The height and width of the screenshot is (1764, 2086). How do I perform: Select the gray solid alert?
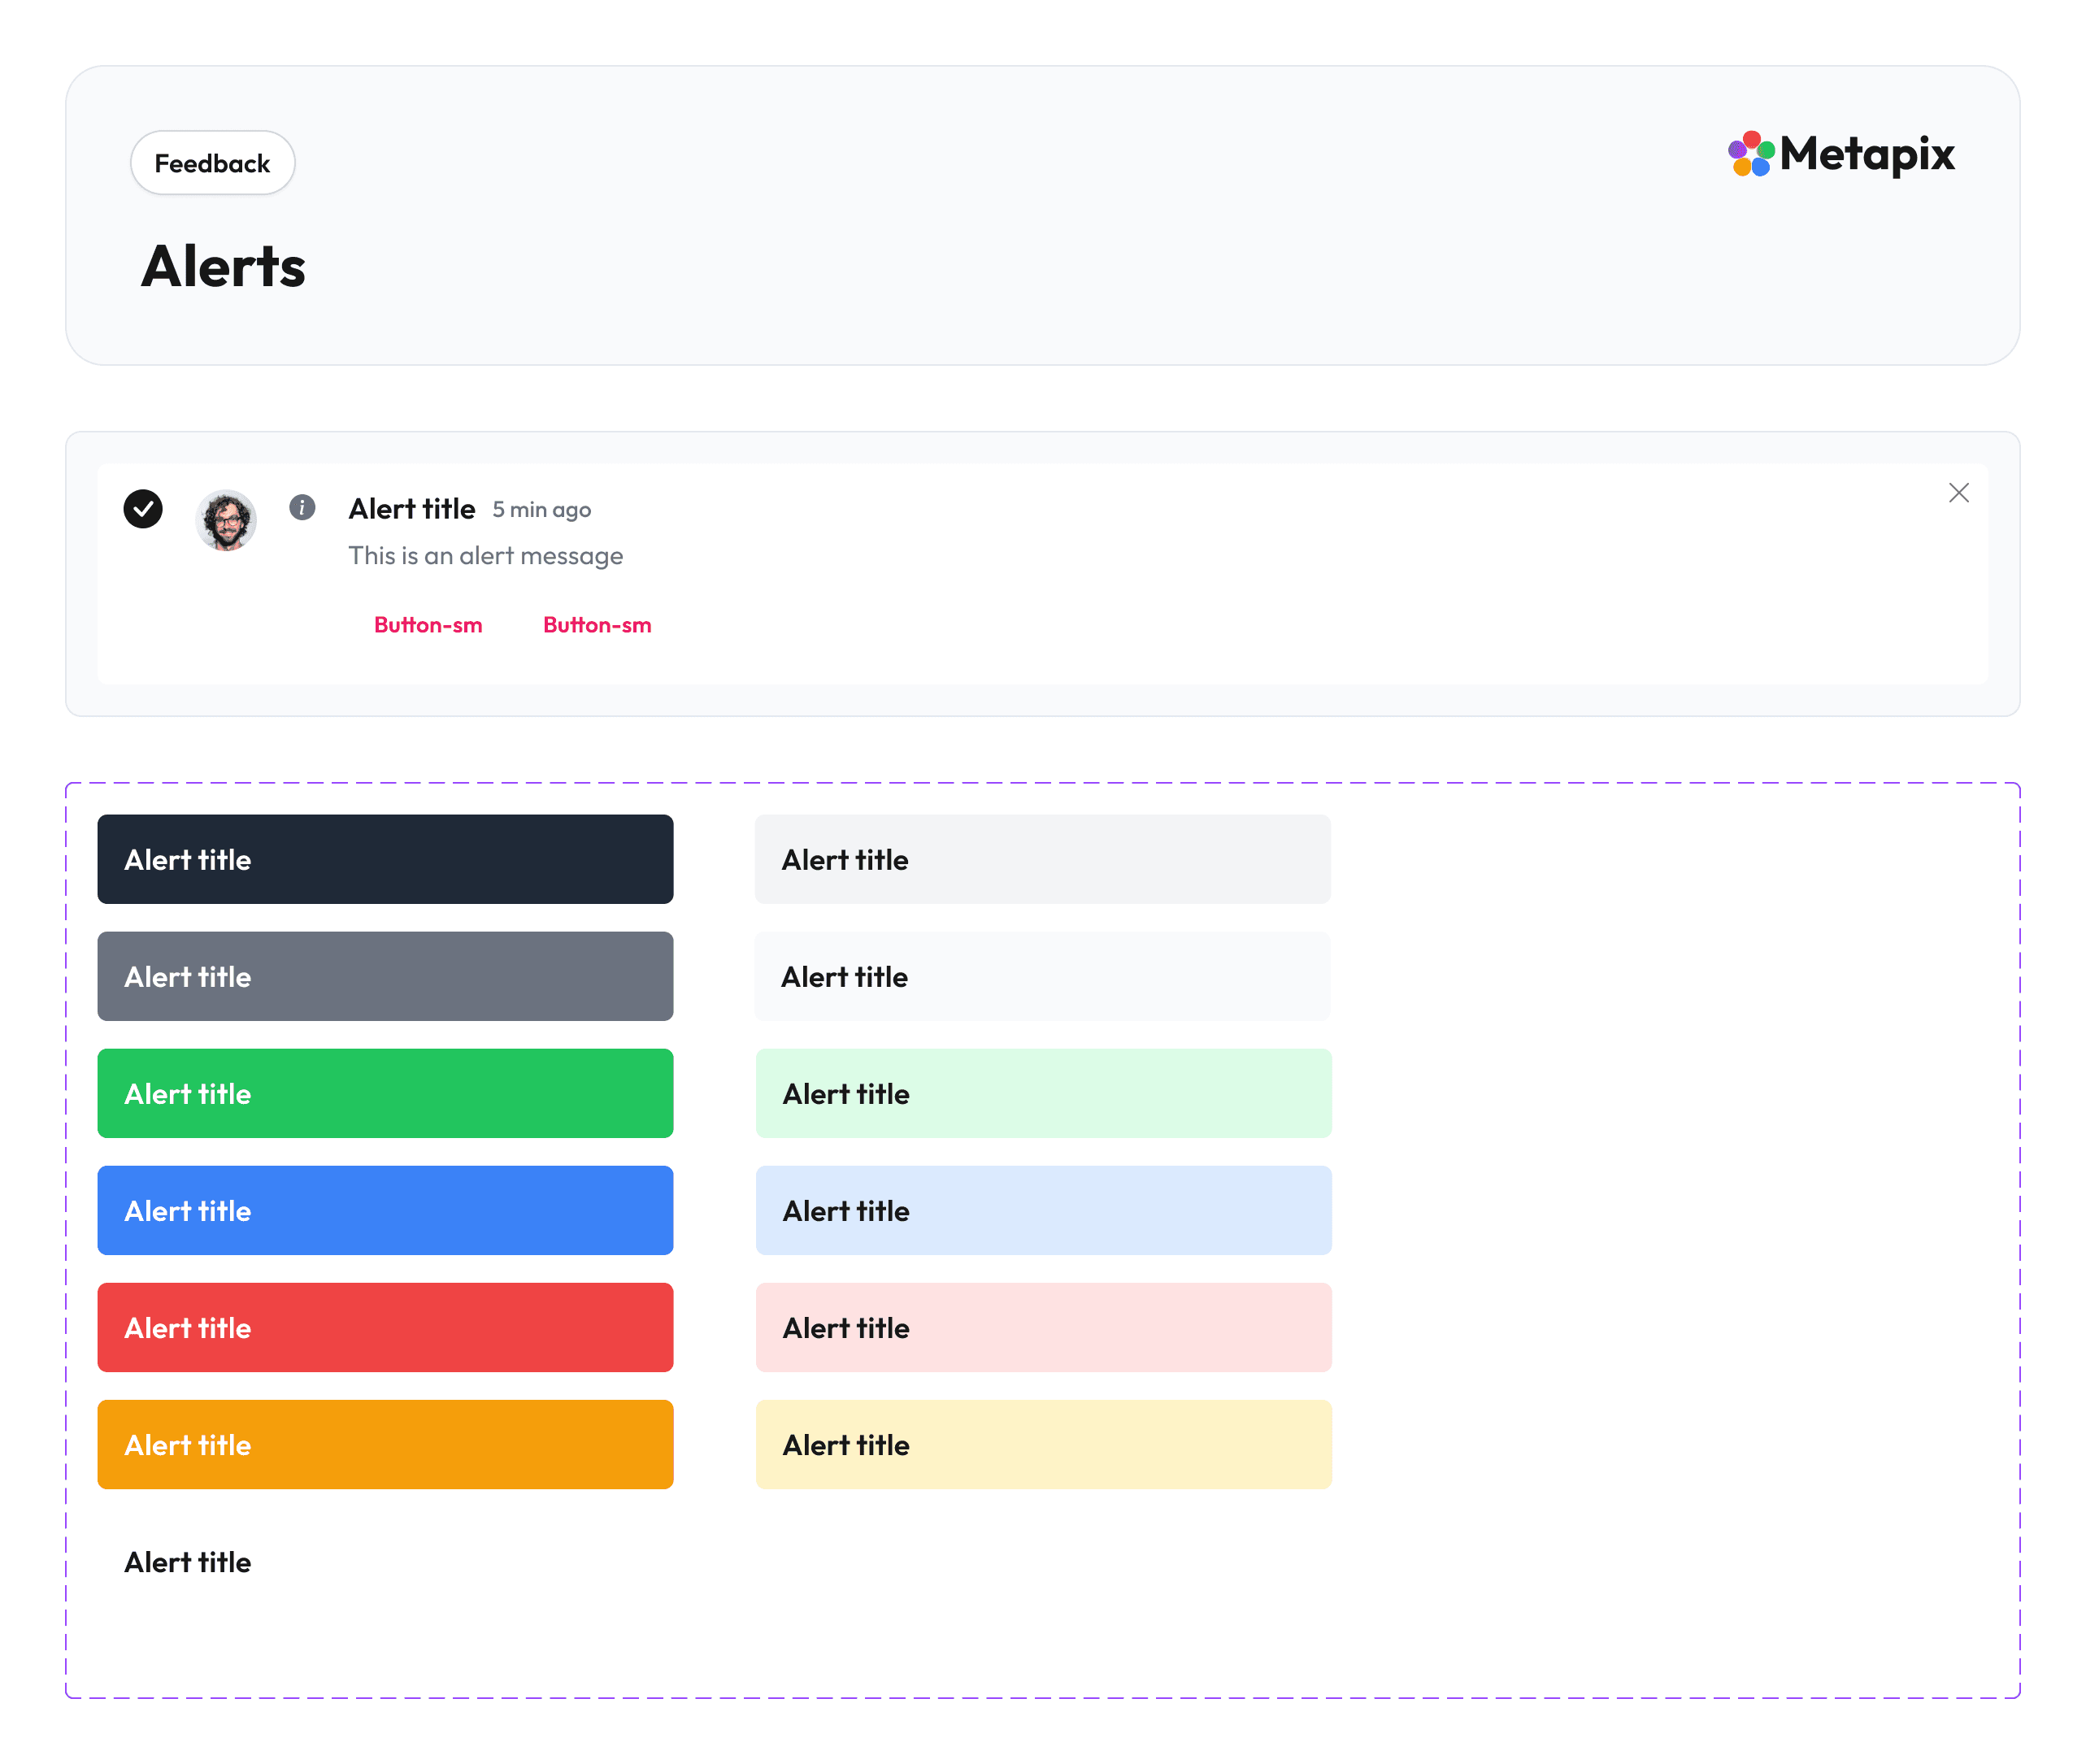coord(385,976)
